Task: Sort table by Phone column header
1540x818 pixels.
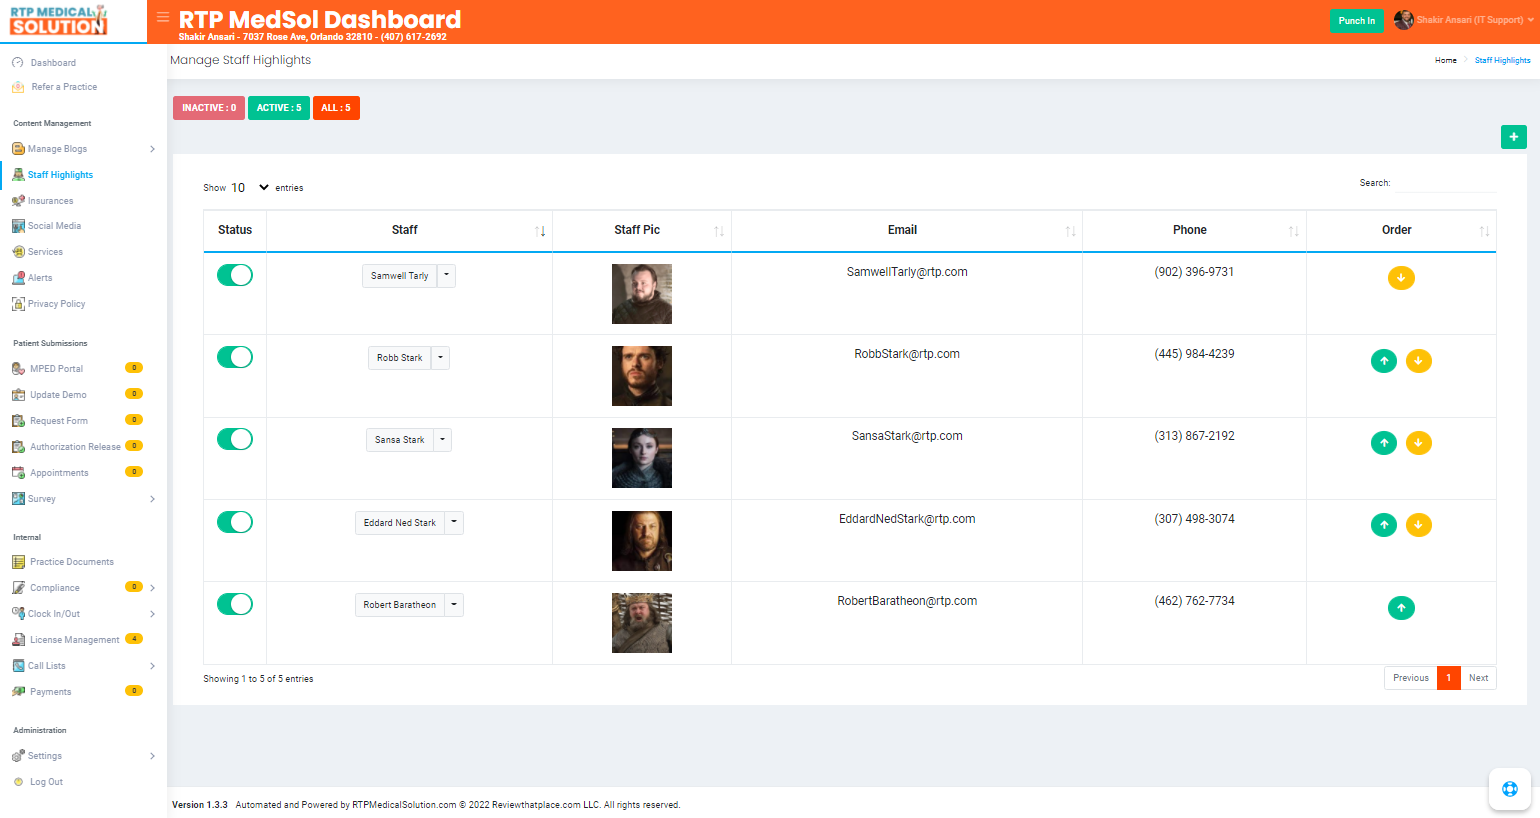Action: (1194, 230)
